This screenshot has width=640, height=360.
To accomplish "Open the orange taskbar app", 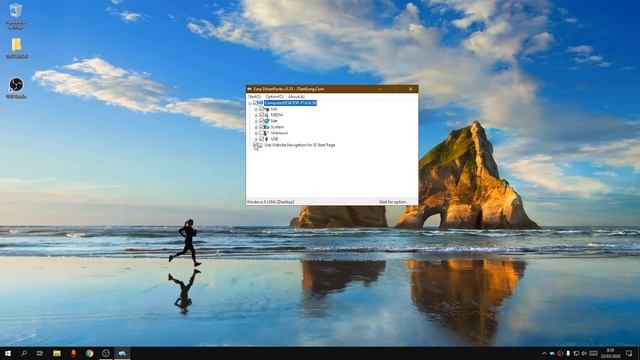I will pos(73,353).
